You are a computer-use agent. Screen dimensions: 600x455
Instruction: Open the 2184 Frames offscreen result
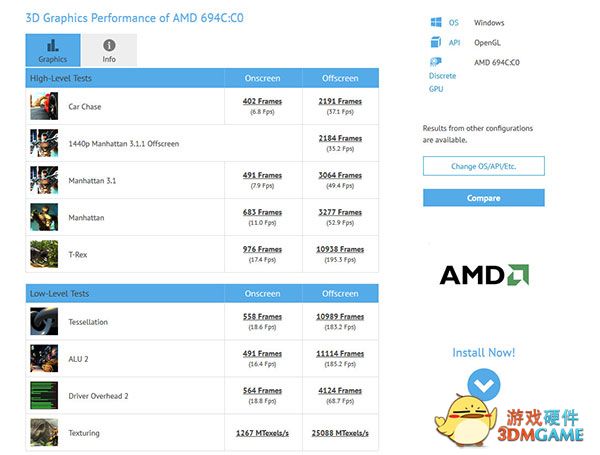(x=340, y=139)
